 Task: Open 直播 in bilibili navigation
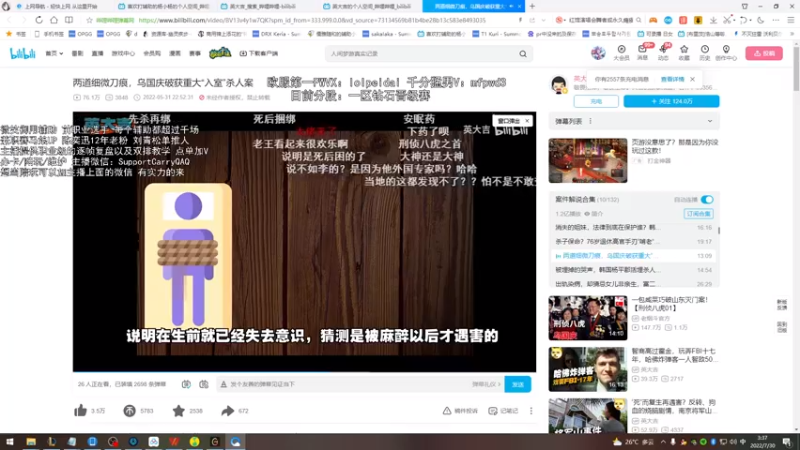97,53
